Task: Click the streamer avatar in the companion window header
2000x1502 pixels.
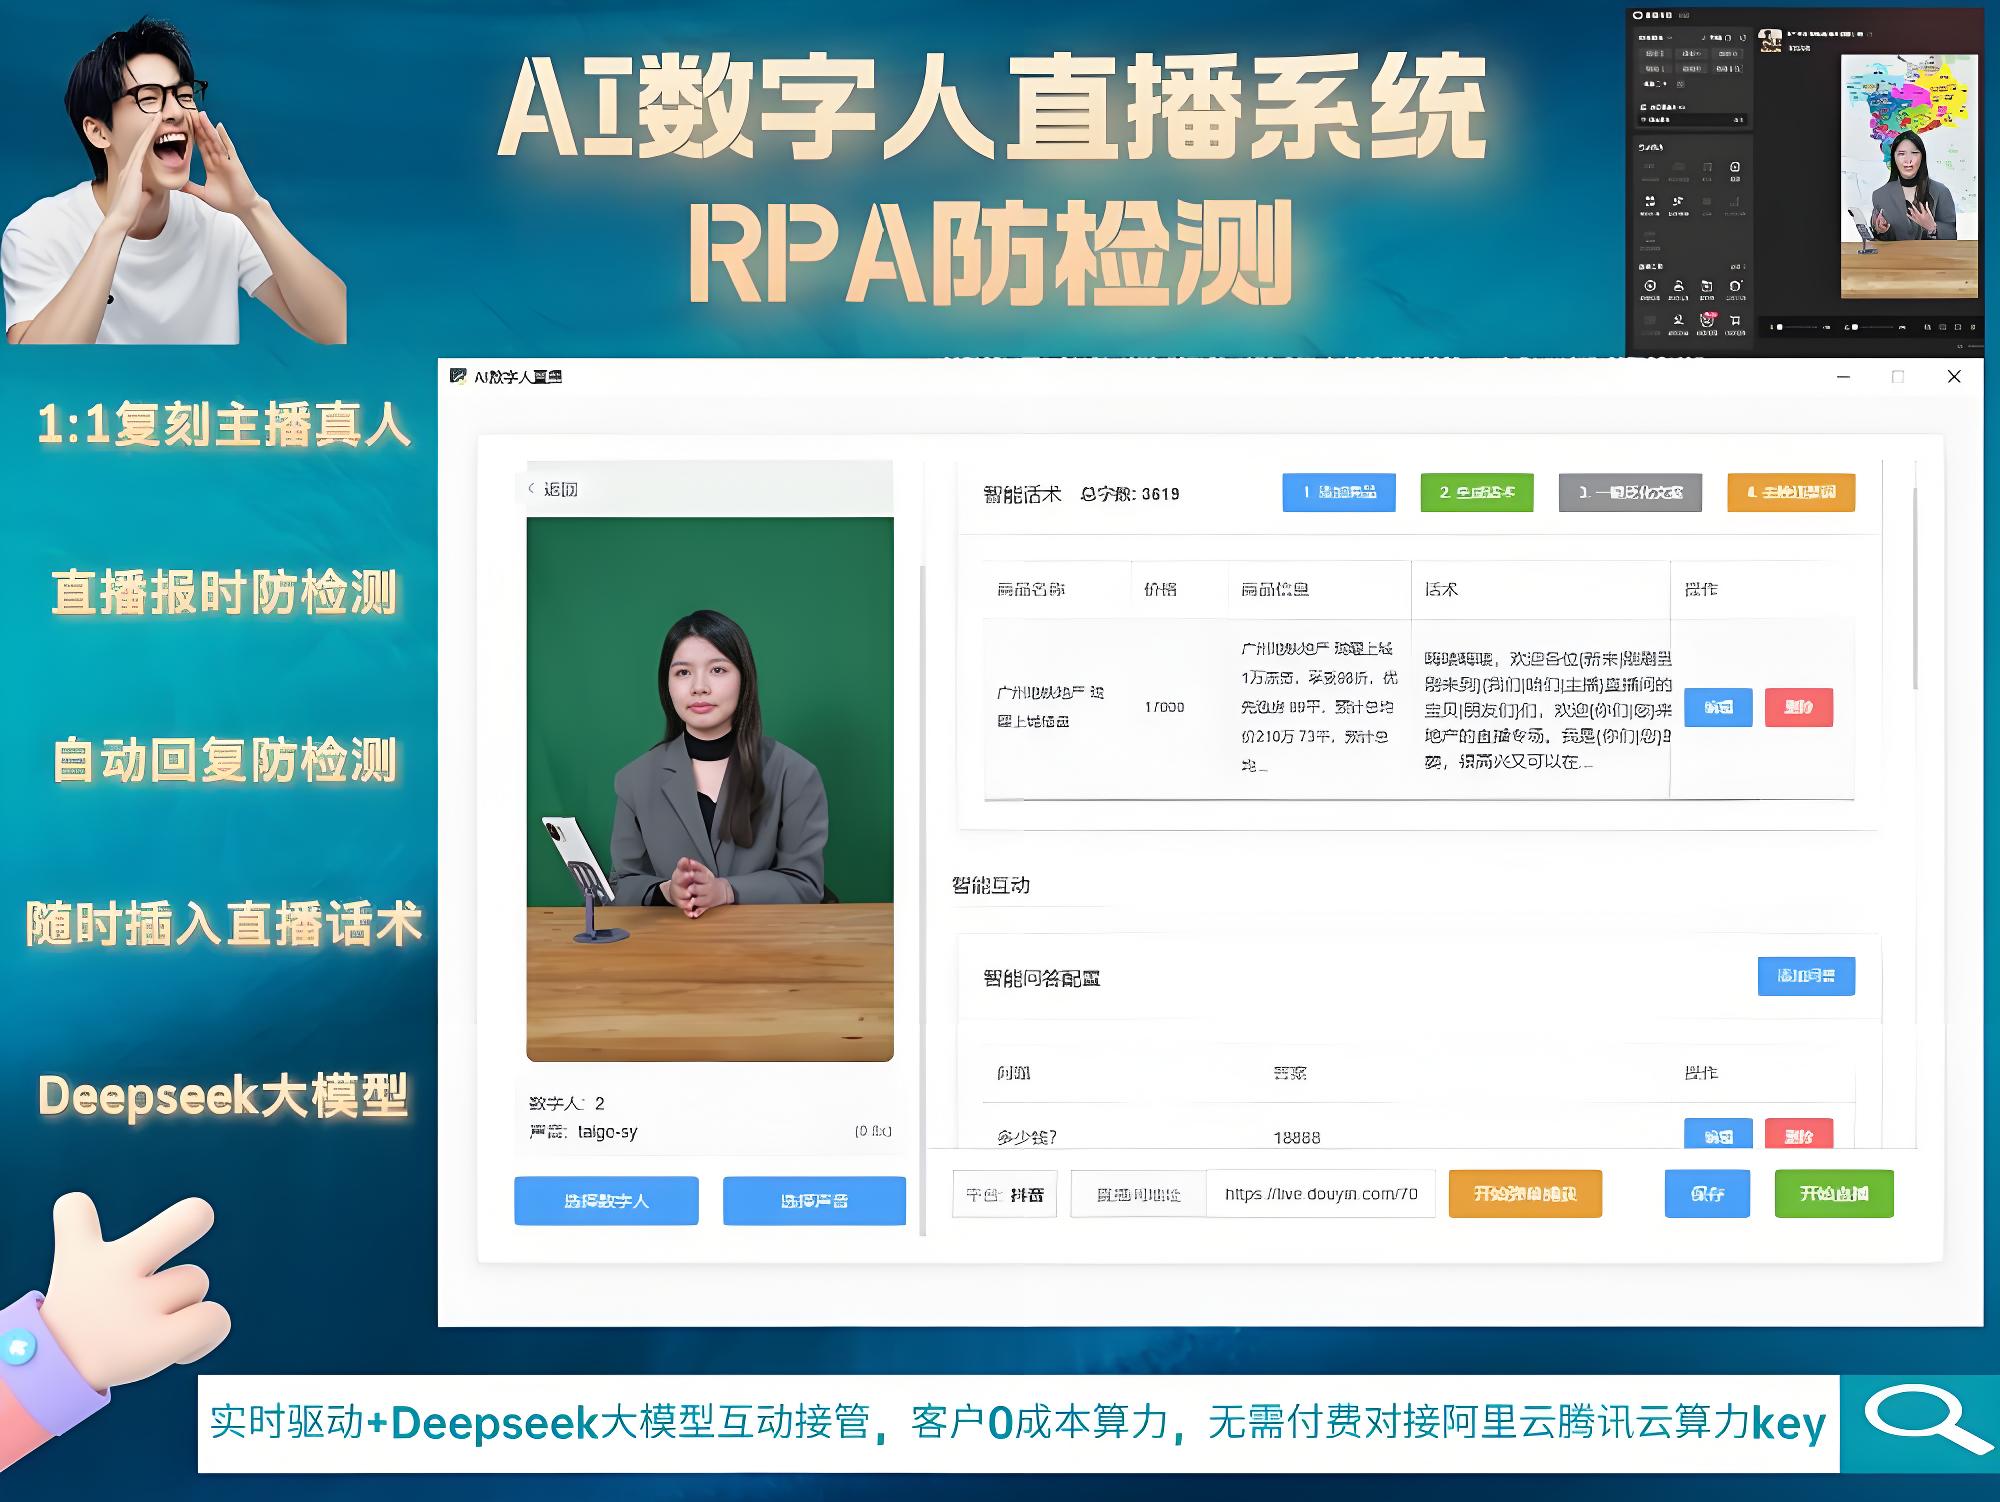Action: (x=1771, y=40)
